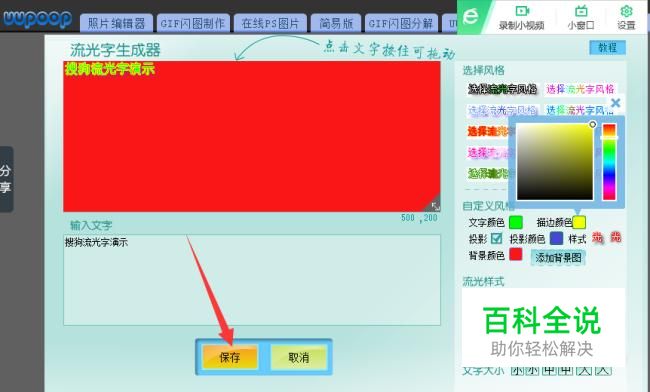Pick a shade in the color saturation square
Screen dimensions: 650x392
click(555, 162)
